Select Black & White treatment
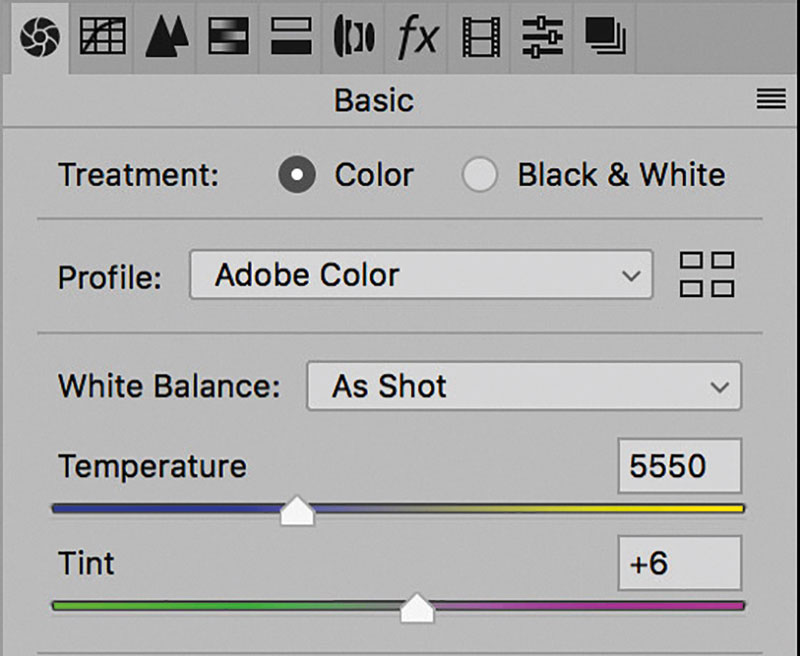Screen dimensions: 800x656 [x=479, y=174]
